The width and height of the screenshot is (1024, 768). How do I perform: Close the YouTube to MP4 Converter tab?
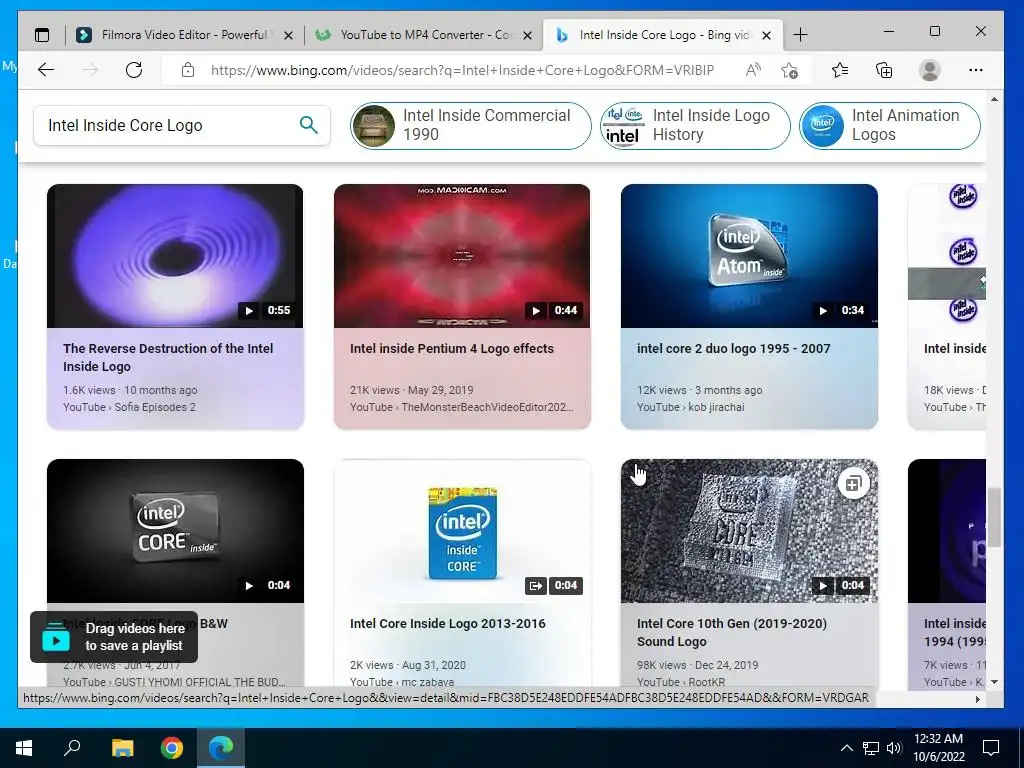tap(528, 35)
